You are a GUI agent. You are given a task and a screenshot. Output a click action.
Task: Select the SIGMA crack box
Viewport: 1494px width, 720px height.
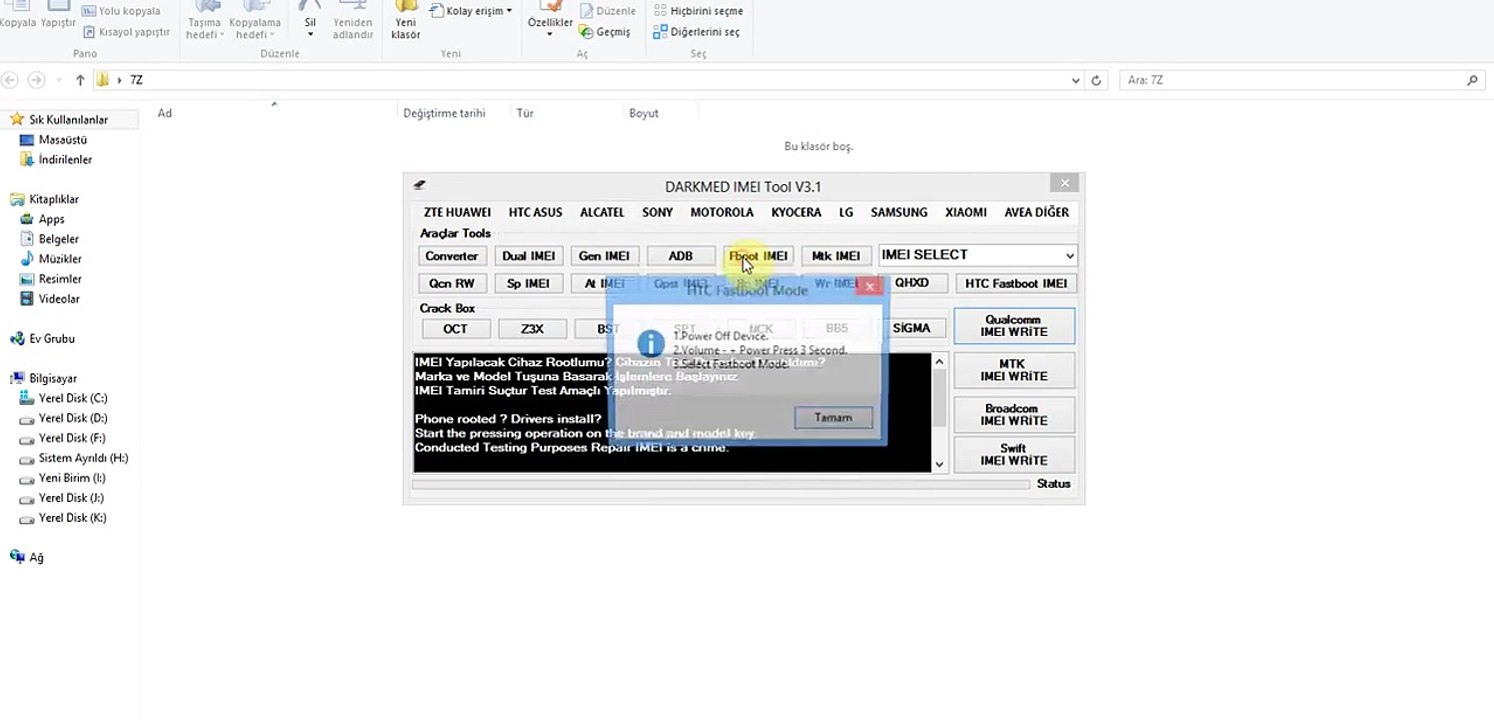[912, 328]
